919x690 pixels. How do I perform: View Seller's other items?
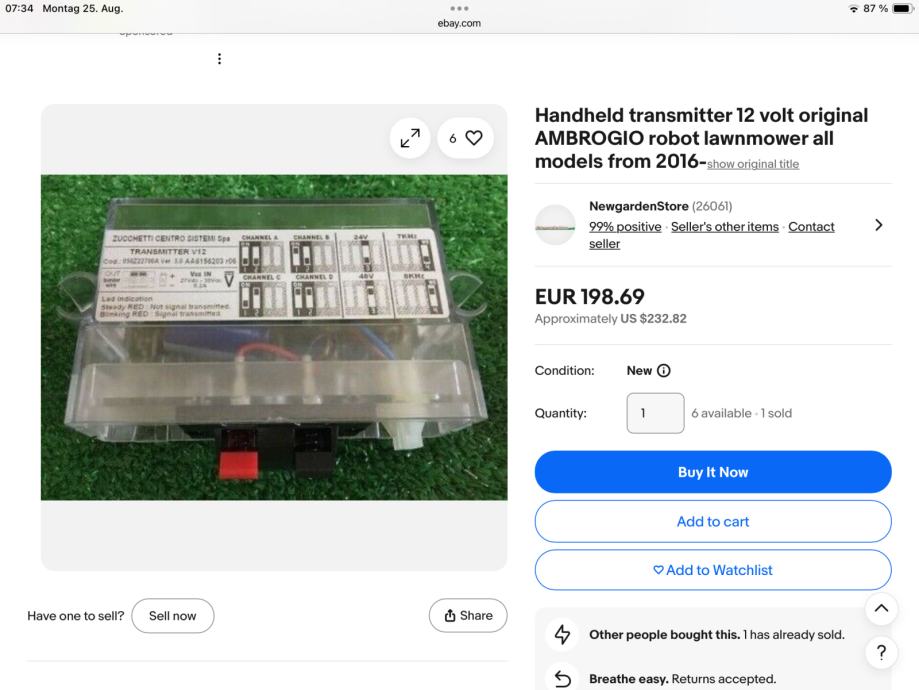point(724,227)
